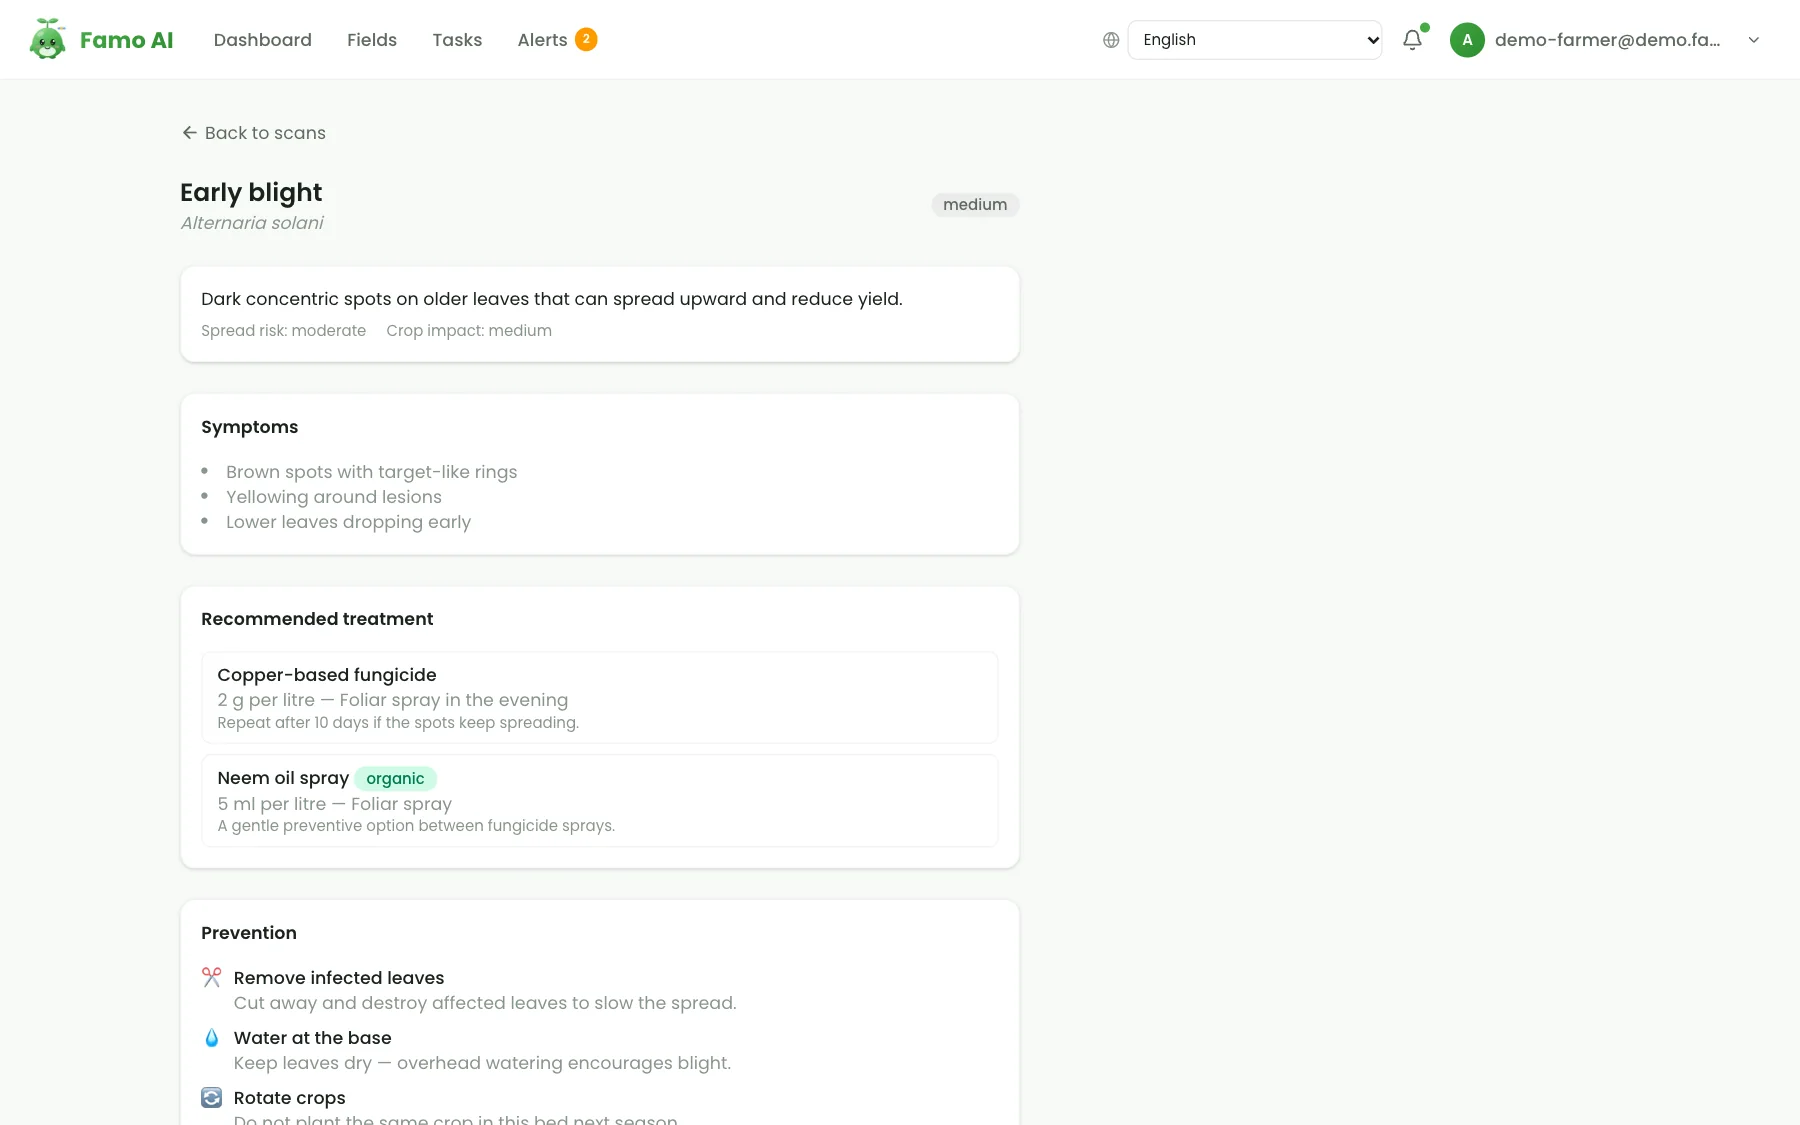Click the Alternaria solani scientific name
The width and height of the screenshot is (1800, 1125).
tap(252, 223)
